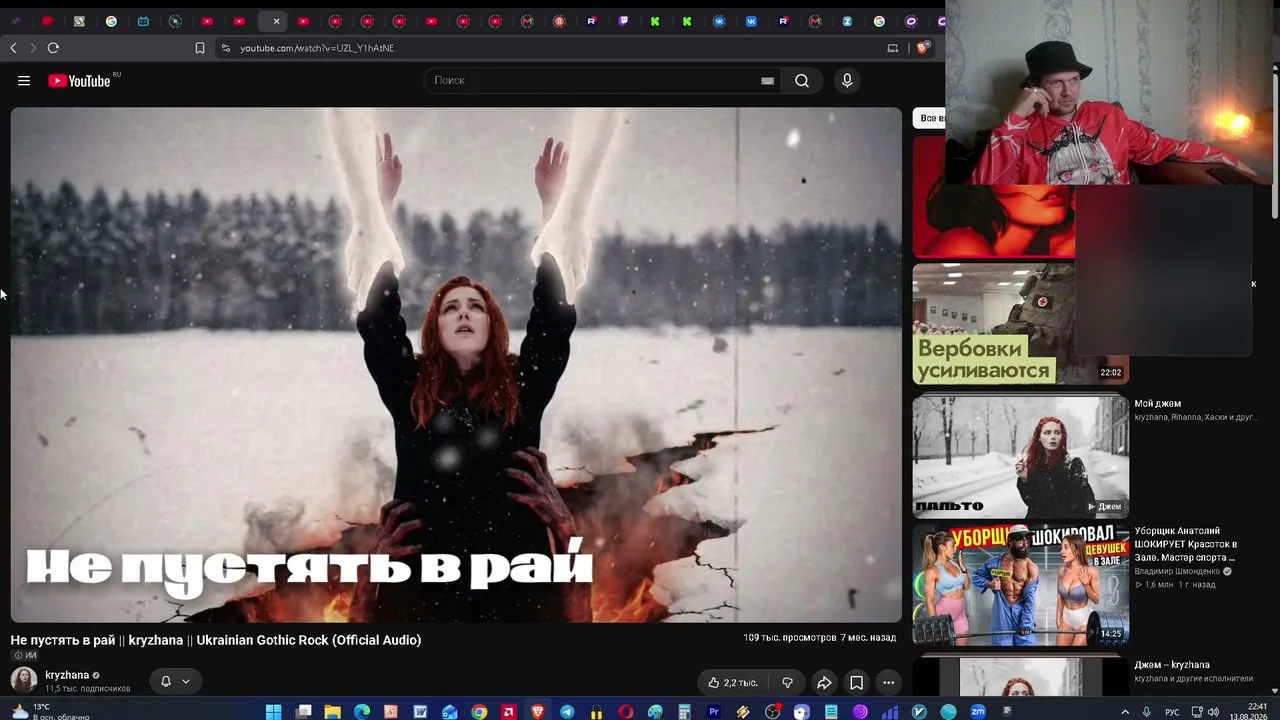Viewport: 1280px width, 720px height.
Task: Open Джем – kryzhana mix title
Action: [1172, 665]
